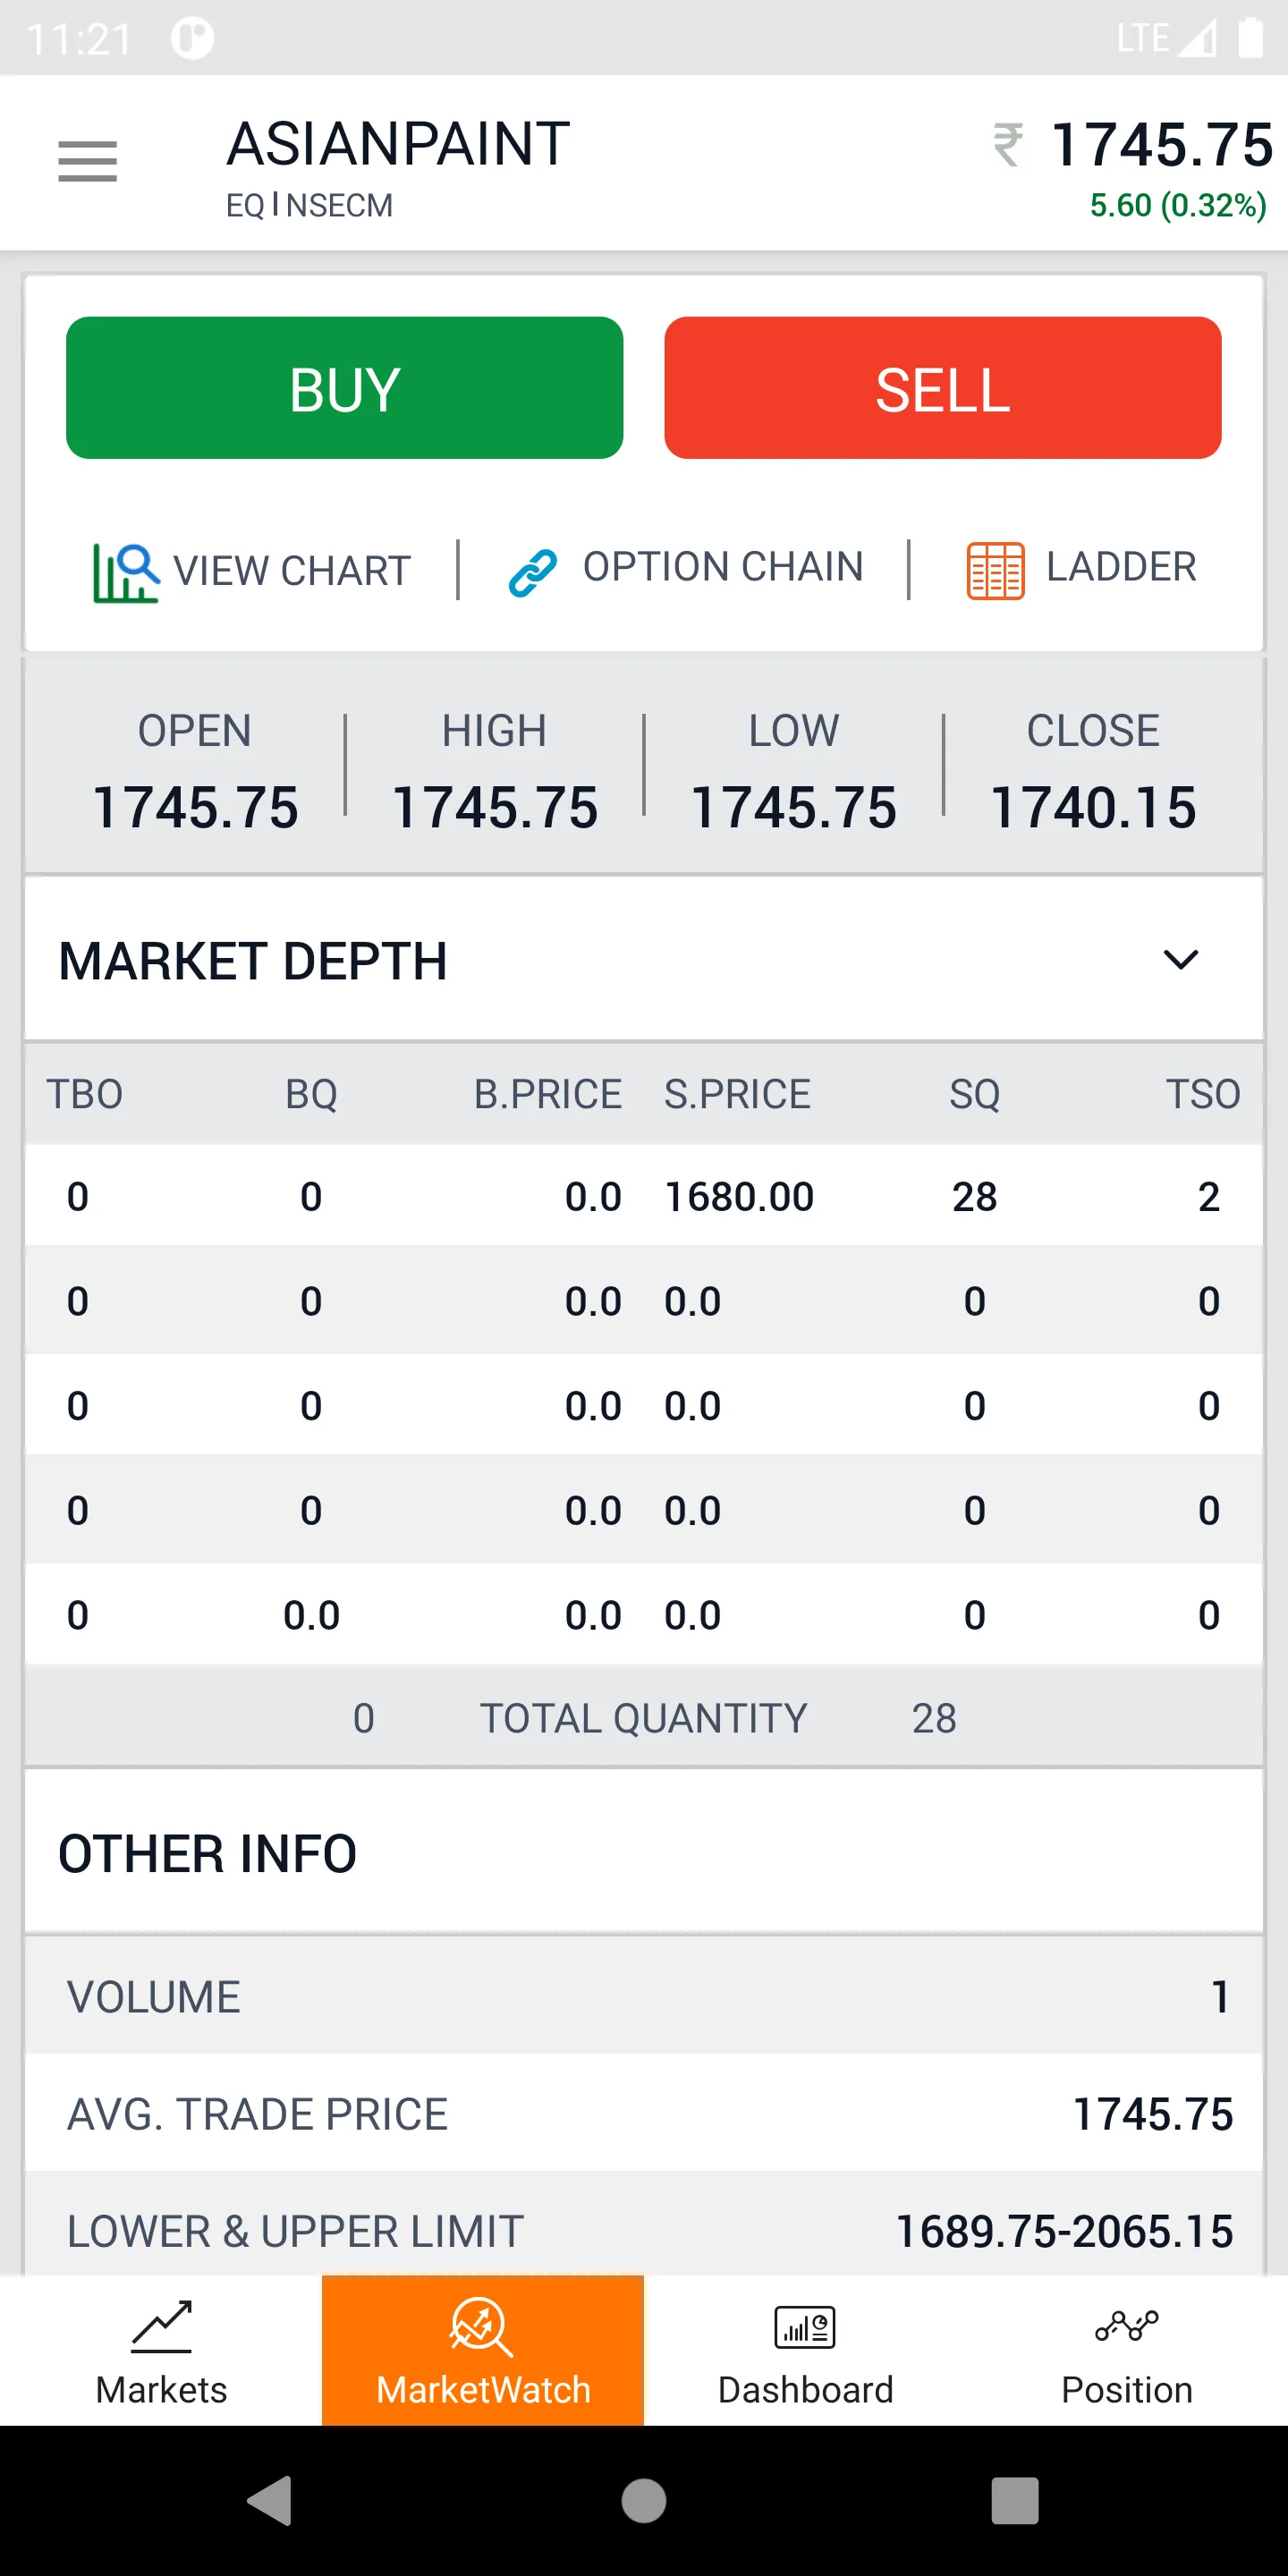Tap the ASIANPAINT stock title
Screen dimensions: 1288x2576
click(398, 144)
